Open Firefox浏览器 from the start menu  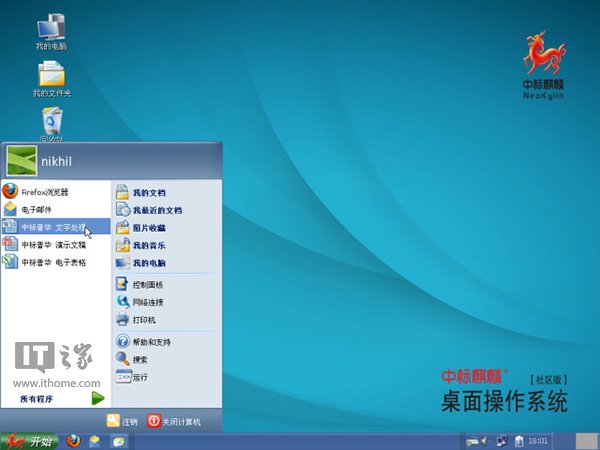[x=45, y=191]
